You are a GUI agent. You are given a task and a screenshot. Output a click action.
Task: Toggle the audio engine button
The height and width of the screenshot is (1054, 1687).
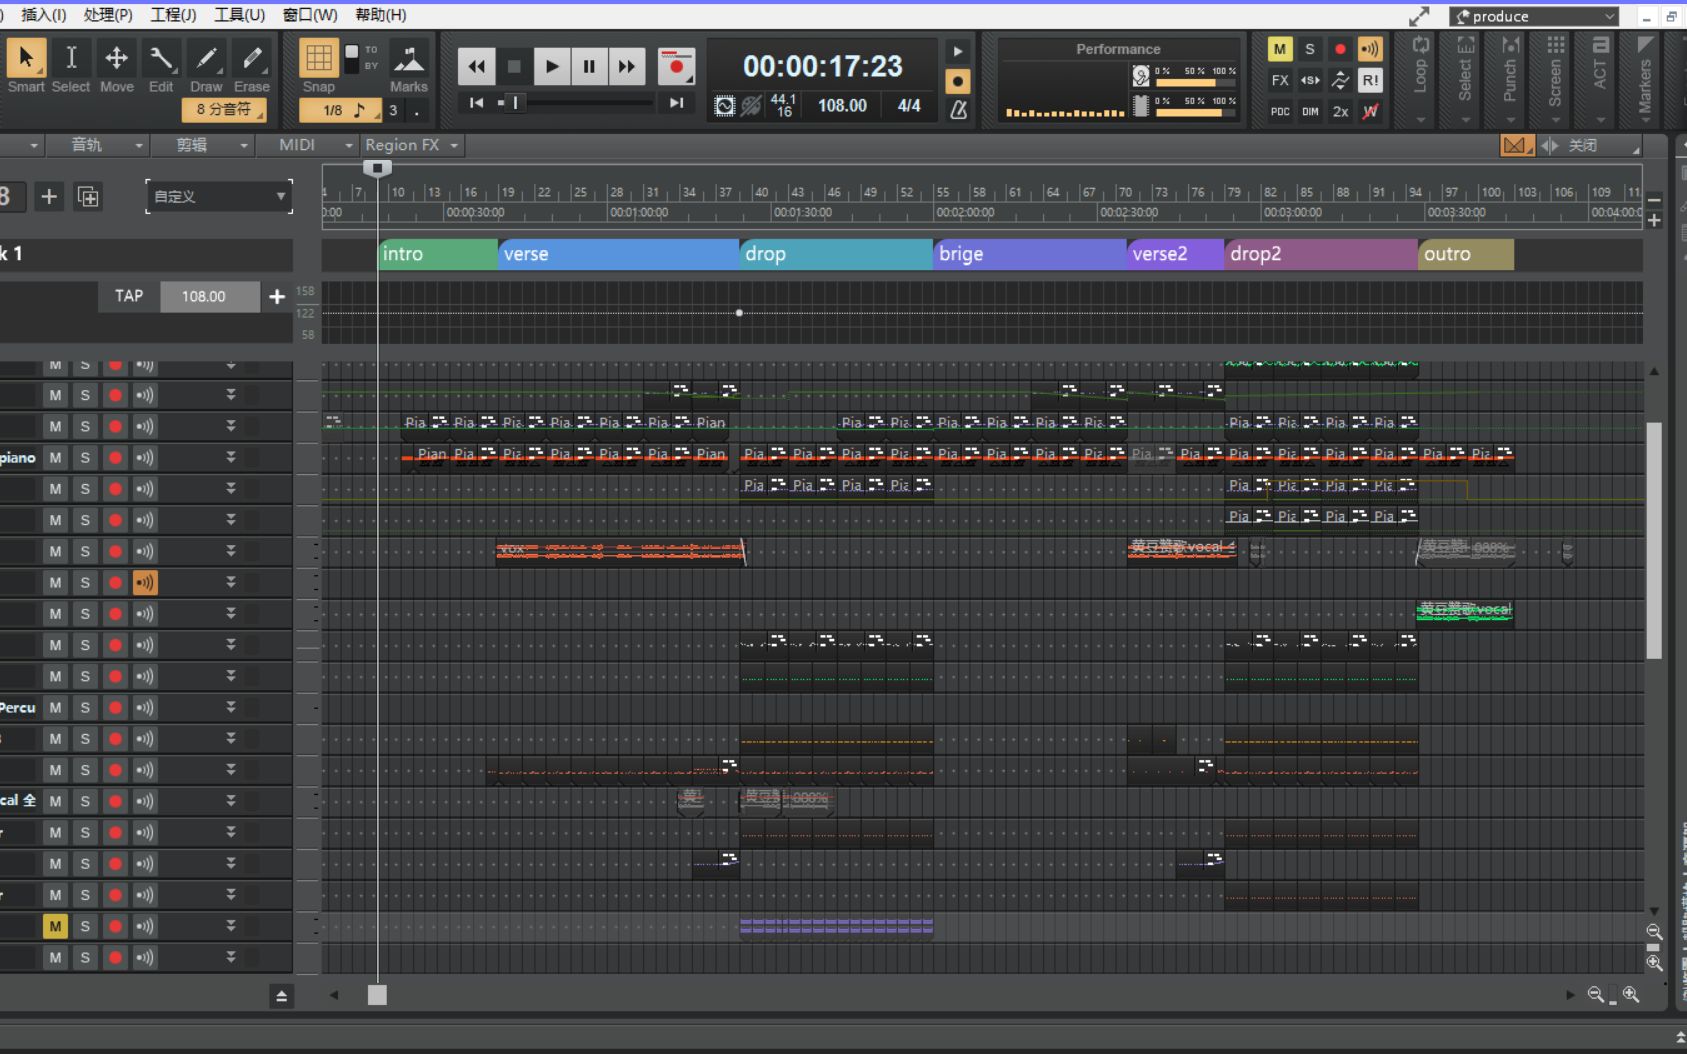click(x=725, y=106)
